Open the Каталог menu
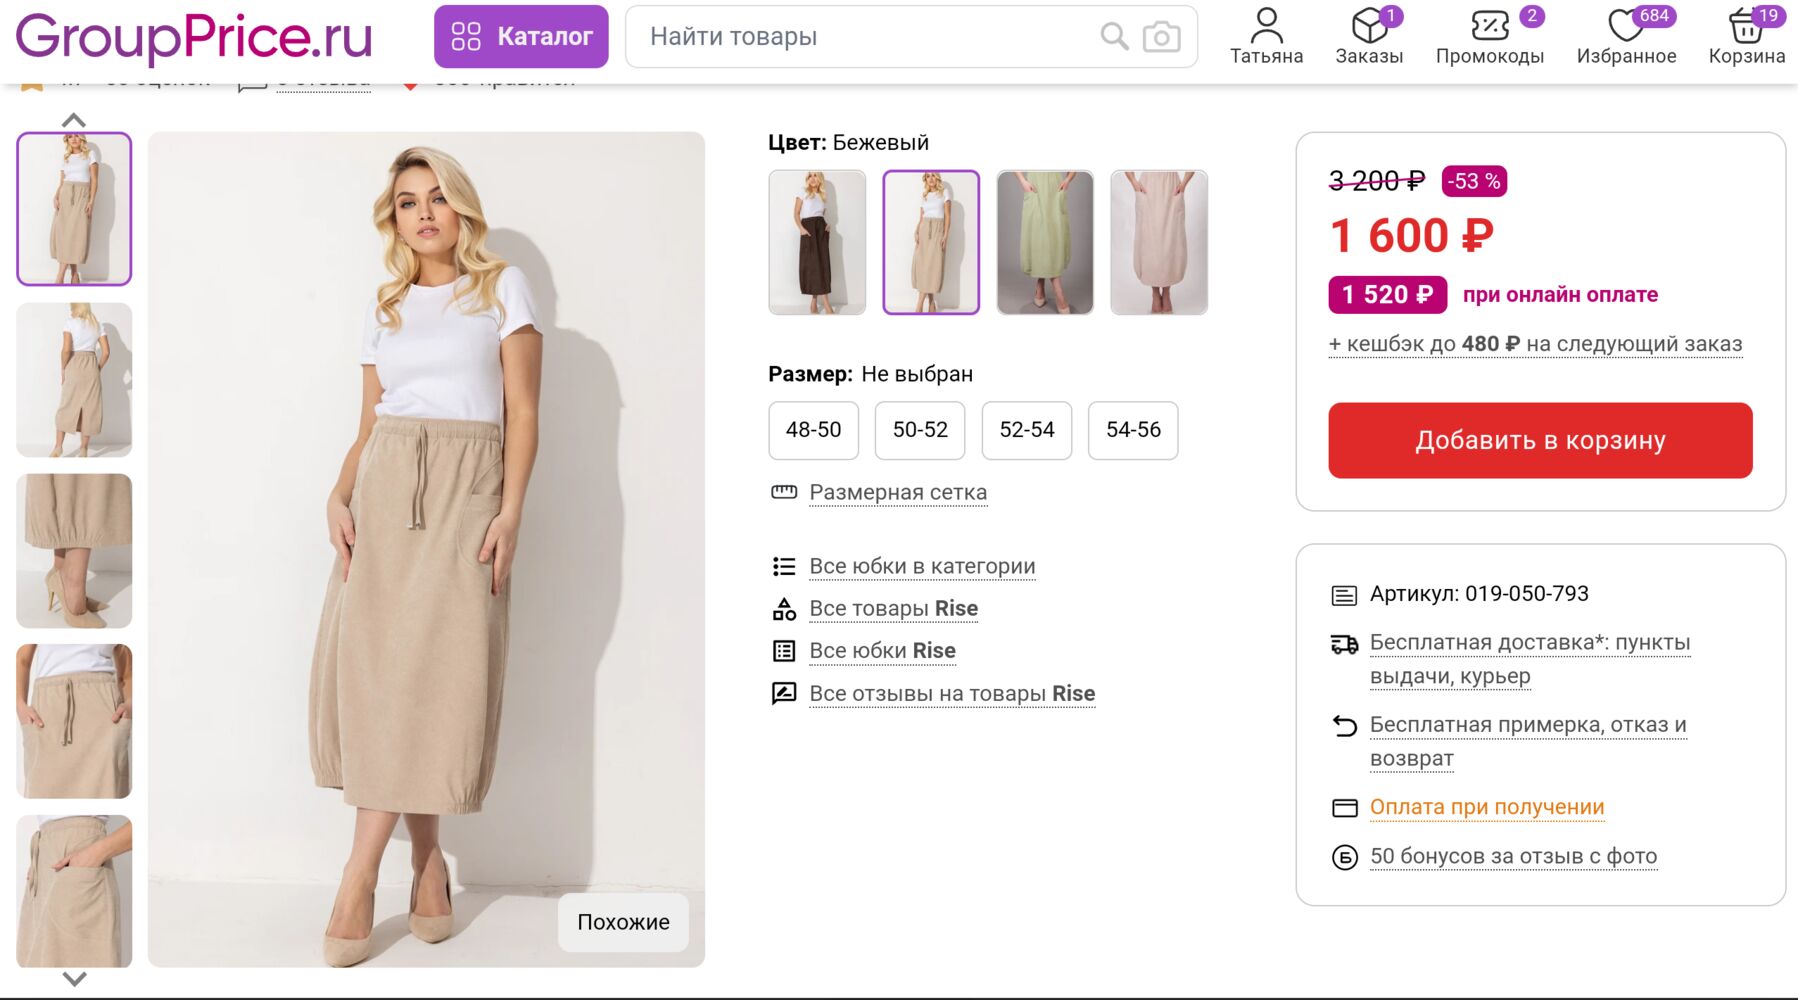This screenshot has width=1798, height=1000. (x=521, y=37)
